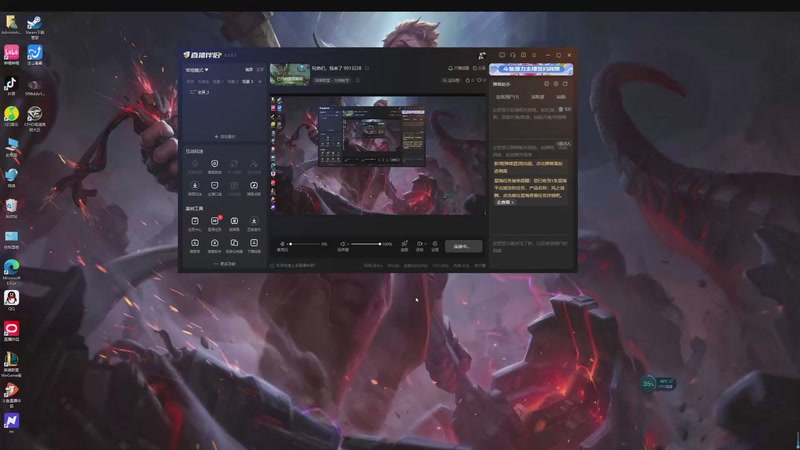This screenshot has height=450, width=800.
Task: Click the 分享 share link
Action: click(x=479, y=68)
